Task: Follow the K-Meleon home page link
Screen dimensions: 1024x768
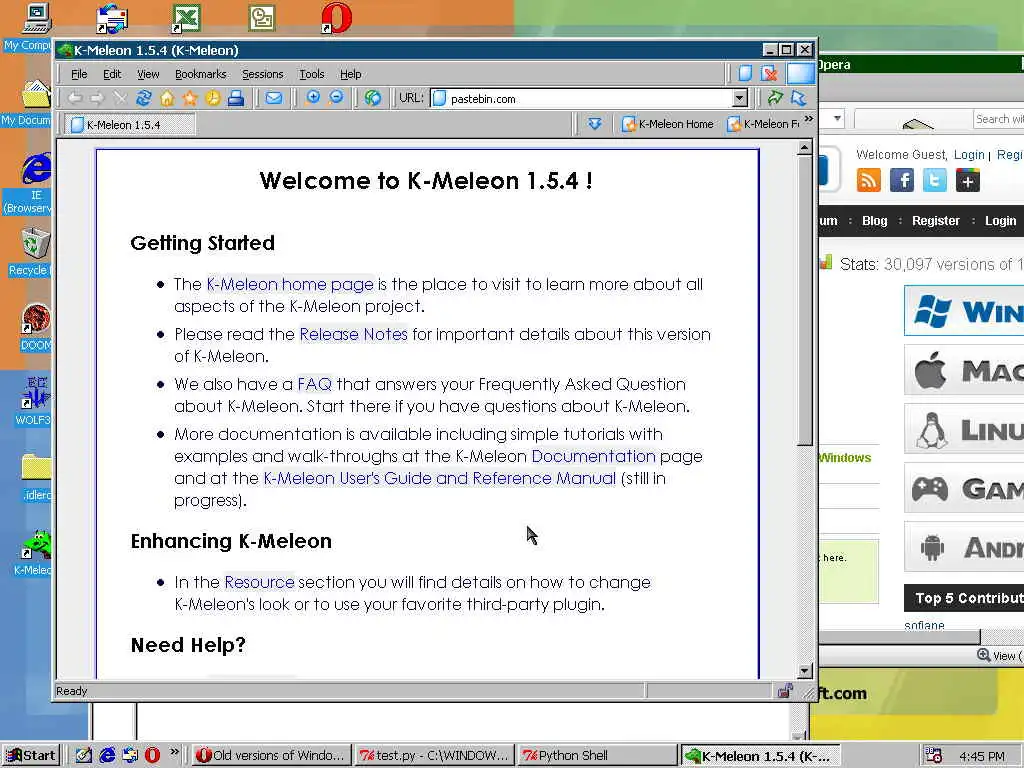Action: pos(290,284)
